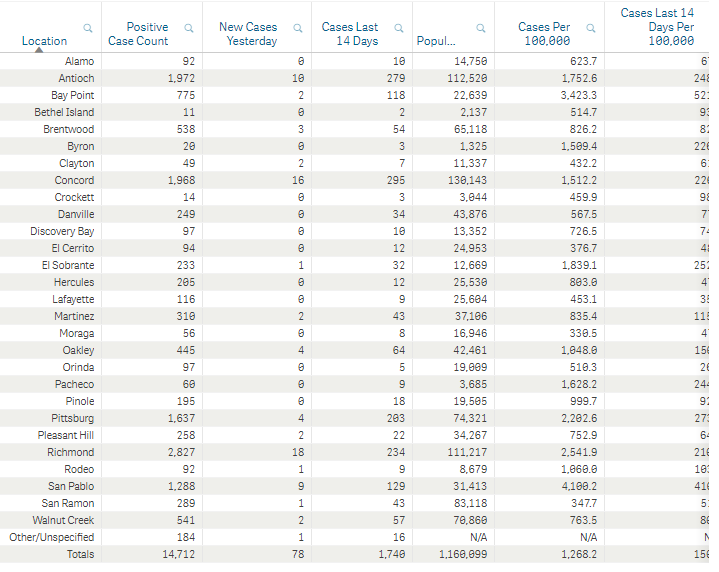
Task: Click Cases Last 14 Days Per 100,000 header
Action: click(658, 27)
